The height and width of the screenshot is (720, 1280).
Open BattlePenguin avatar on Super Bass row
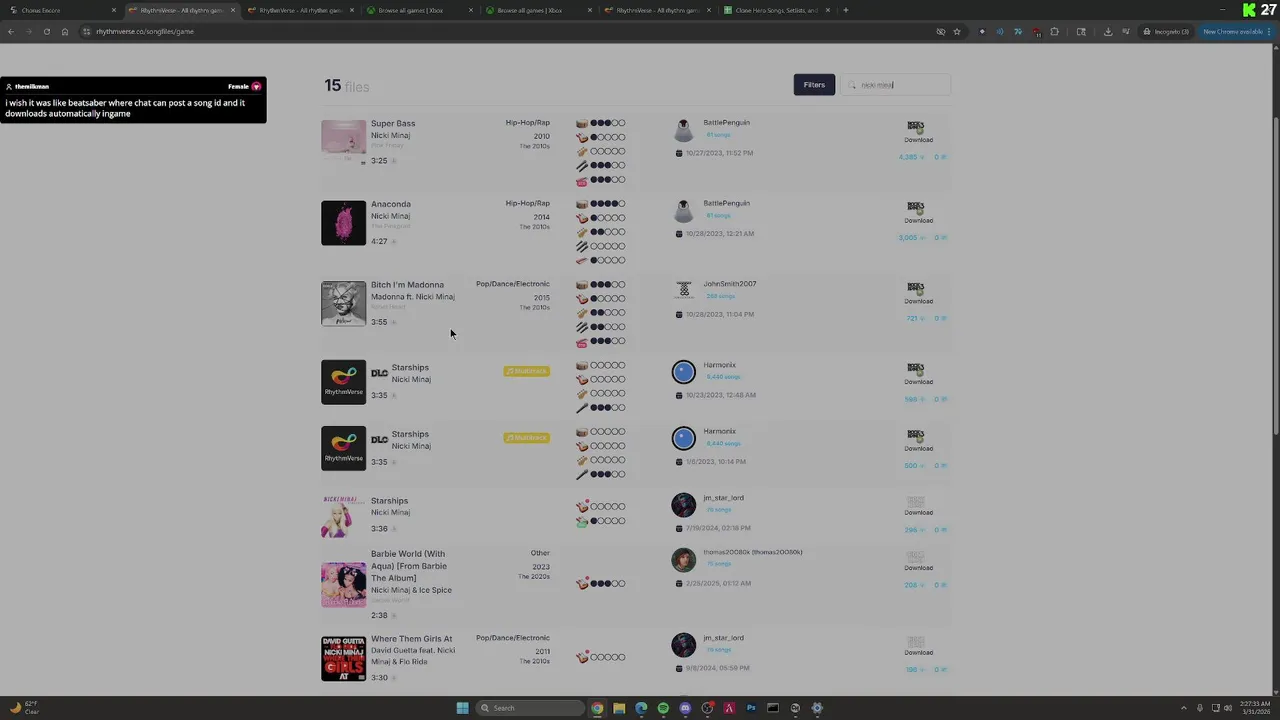pos(683,131)
